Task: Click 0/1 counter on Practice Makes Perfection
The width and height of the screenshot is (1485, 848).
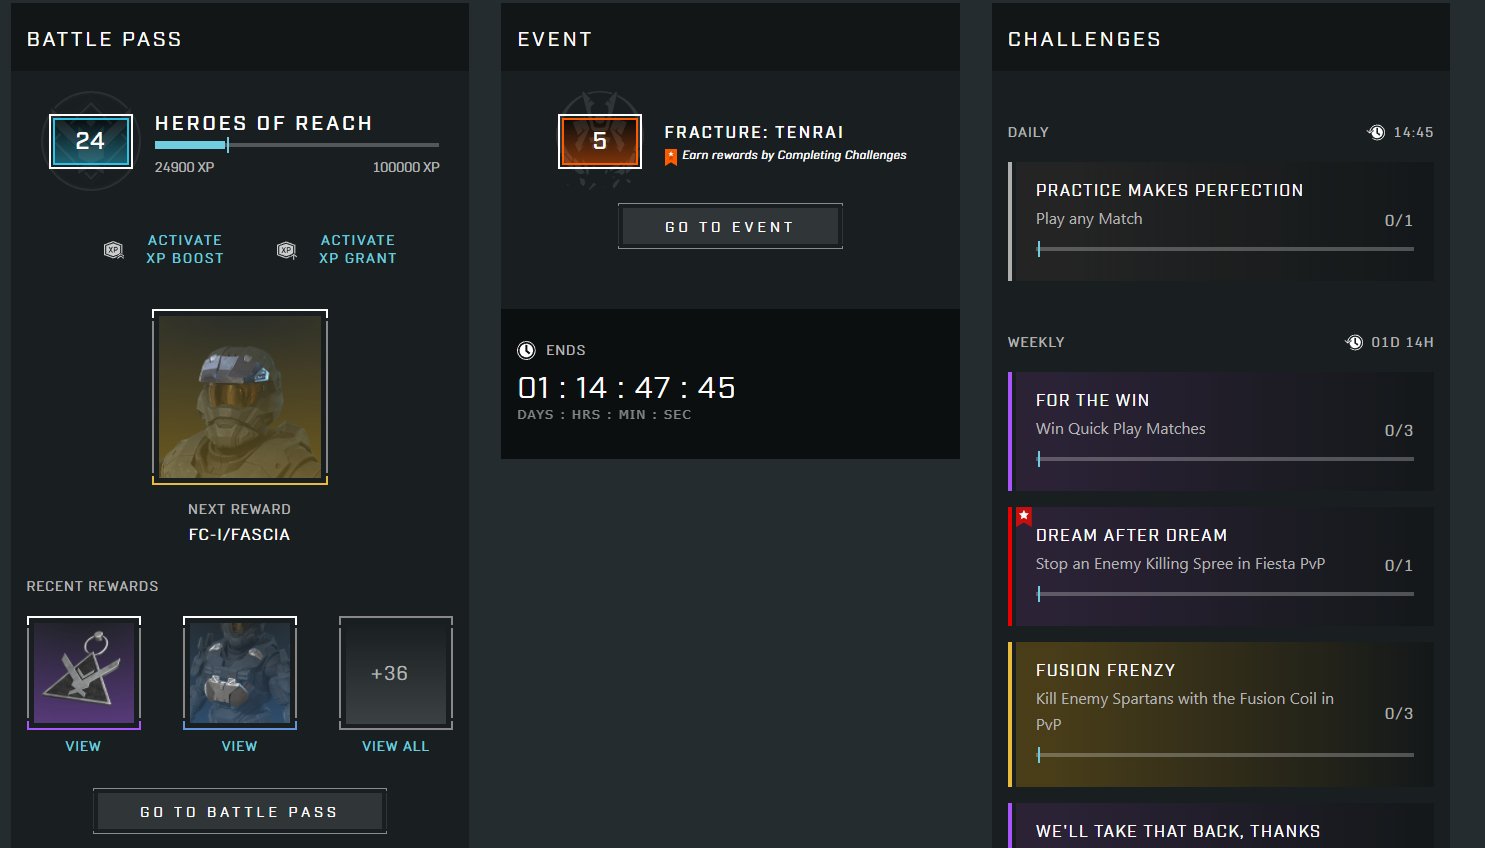Action: pos(1399,220)
